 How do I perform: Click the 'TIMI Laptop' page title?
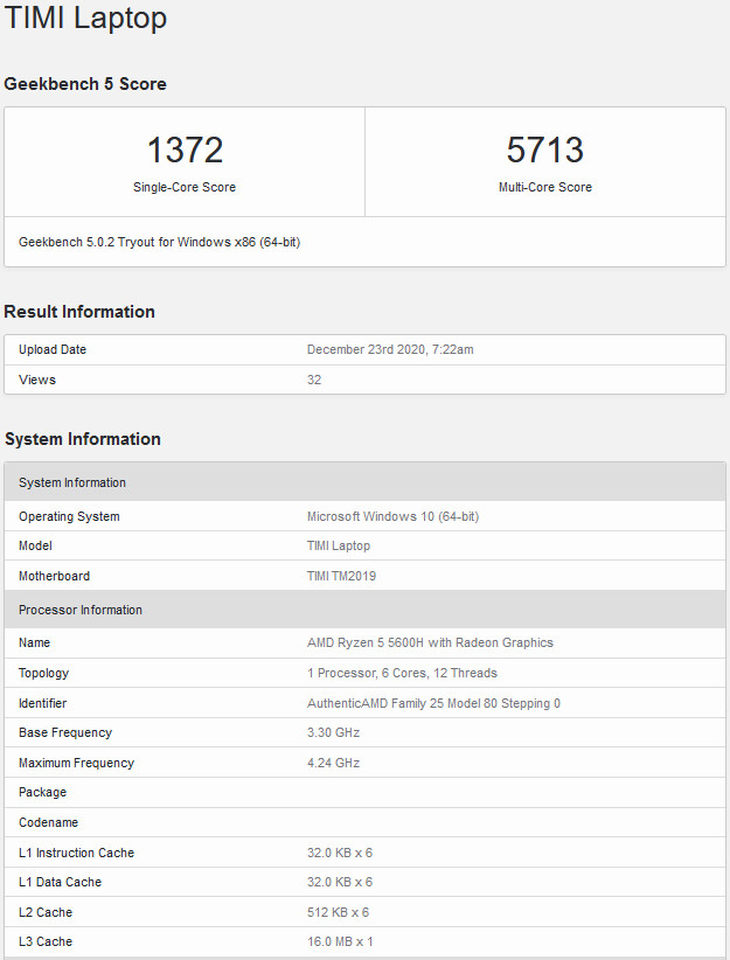pyautogui.click(x=85, y=18)
